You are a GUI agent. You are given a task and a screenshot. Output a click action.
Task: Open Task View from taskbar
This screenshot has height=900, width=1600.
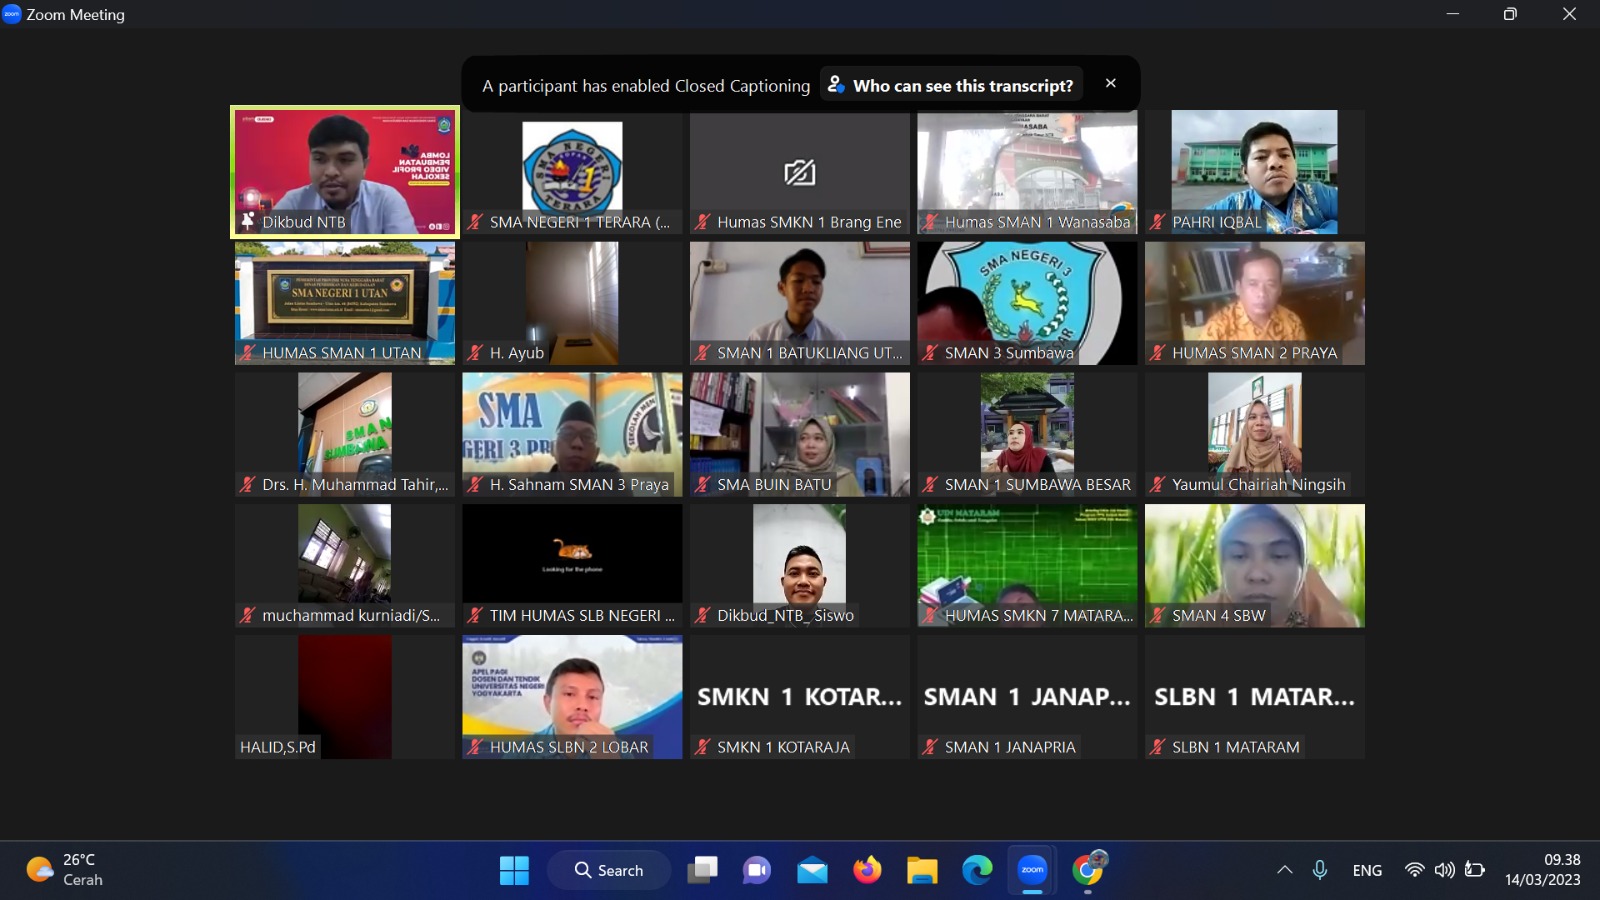pos(703,870)
